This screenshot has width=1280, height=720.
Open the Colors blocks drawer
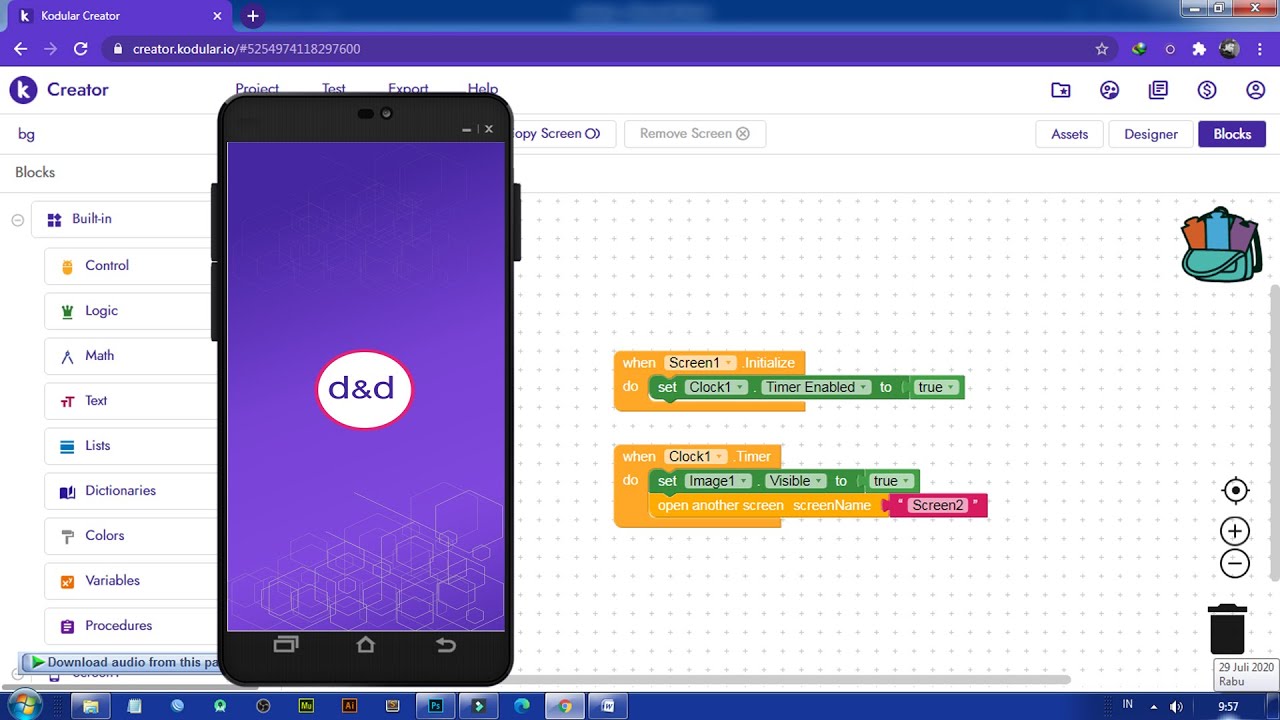coord(130,536)
